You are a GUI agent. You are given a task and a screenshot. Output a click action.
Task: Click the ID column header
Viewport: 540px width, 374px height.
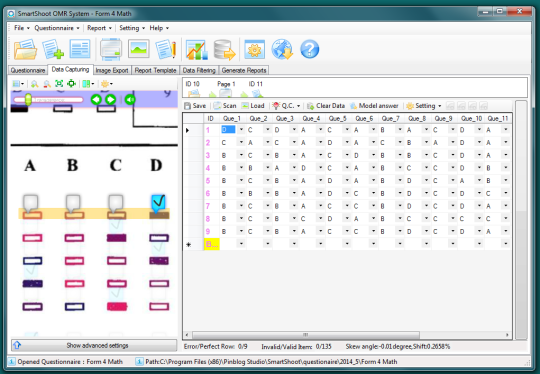click(210, 118)
